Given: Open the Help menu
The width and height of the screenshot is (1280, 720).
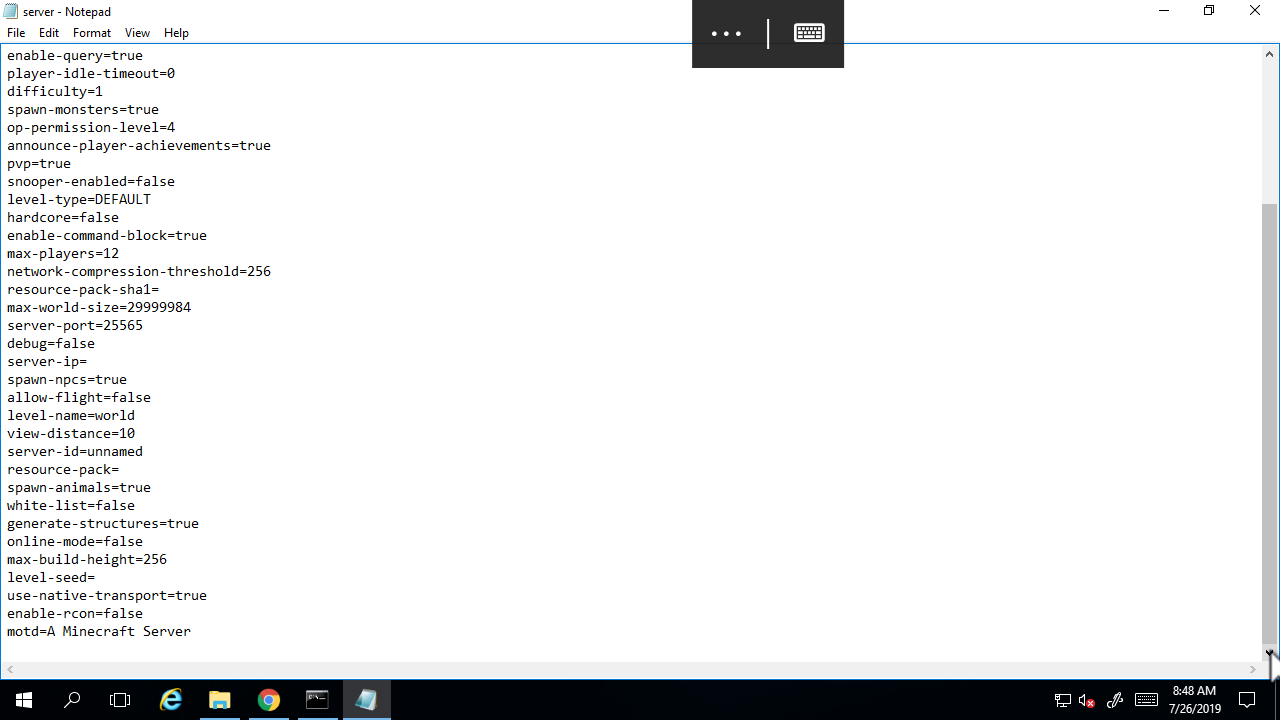Looking at the screenshot, I should tap(176, 33).
